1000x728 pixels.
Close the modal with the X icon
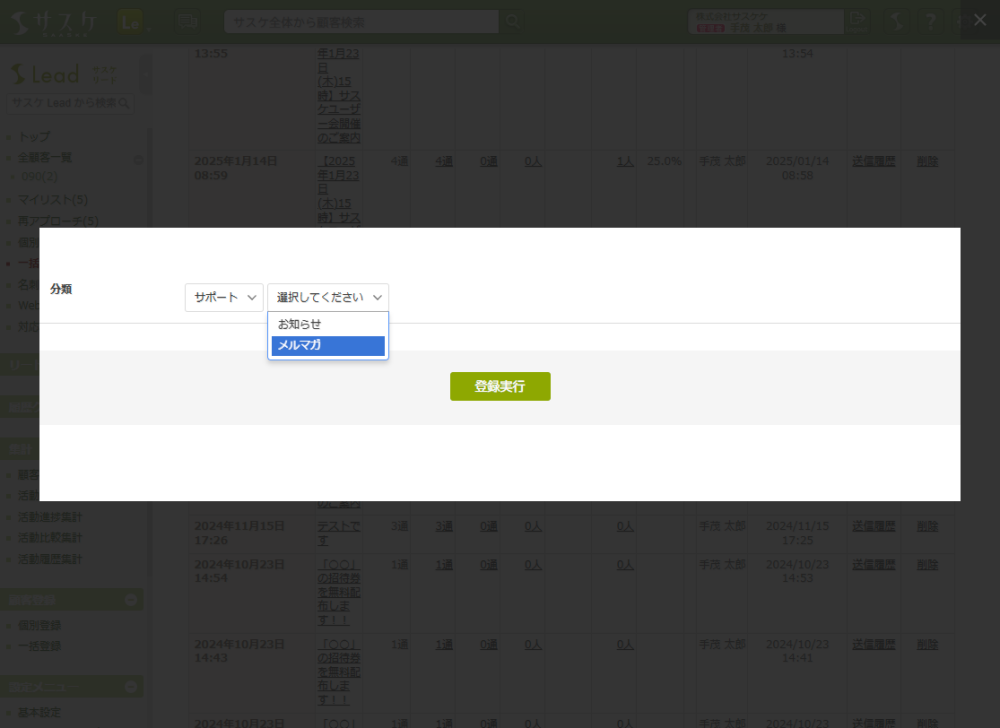[979, 20]
